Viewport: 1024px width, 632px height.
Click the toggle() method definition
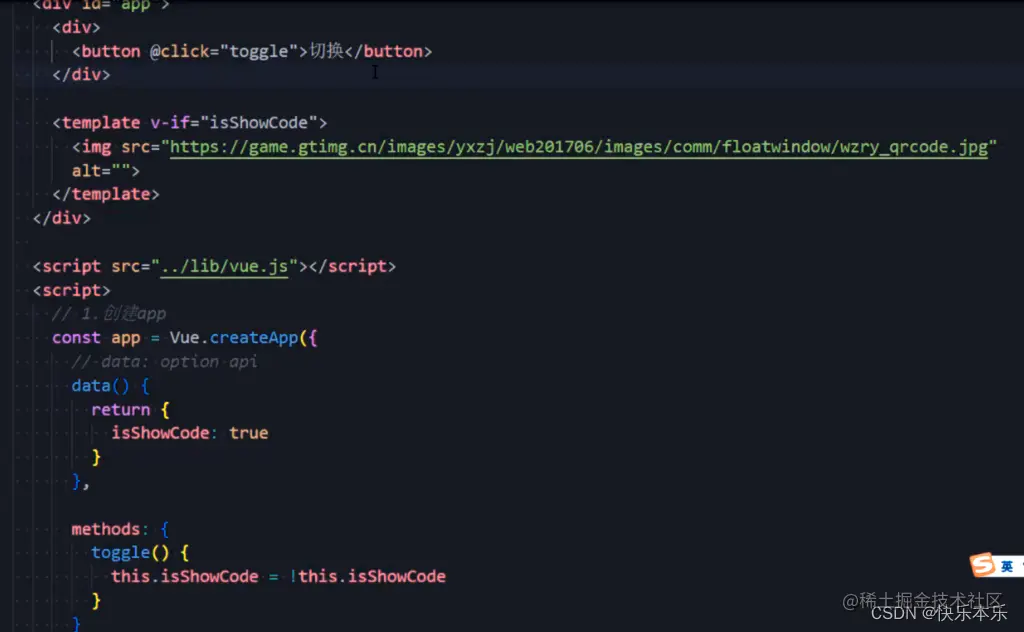tap(130, 553)
